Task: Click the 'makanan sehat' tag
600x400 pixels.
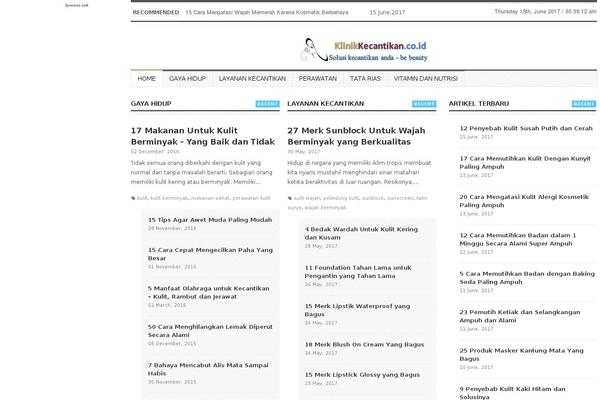Action: pyautogui.click(x=210, y=198)
